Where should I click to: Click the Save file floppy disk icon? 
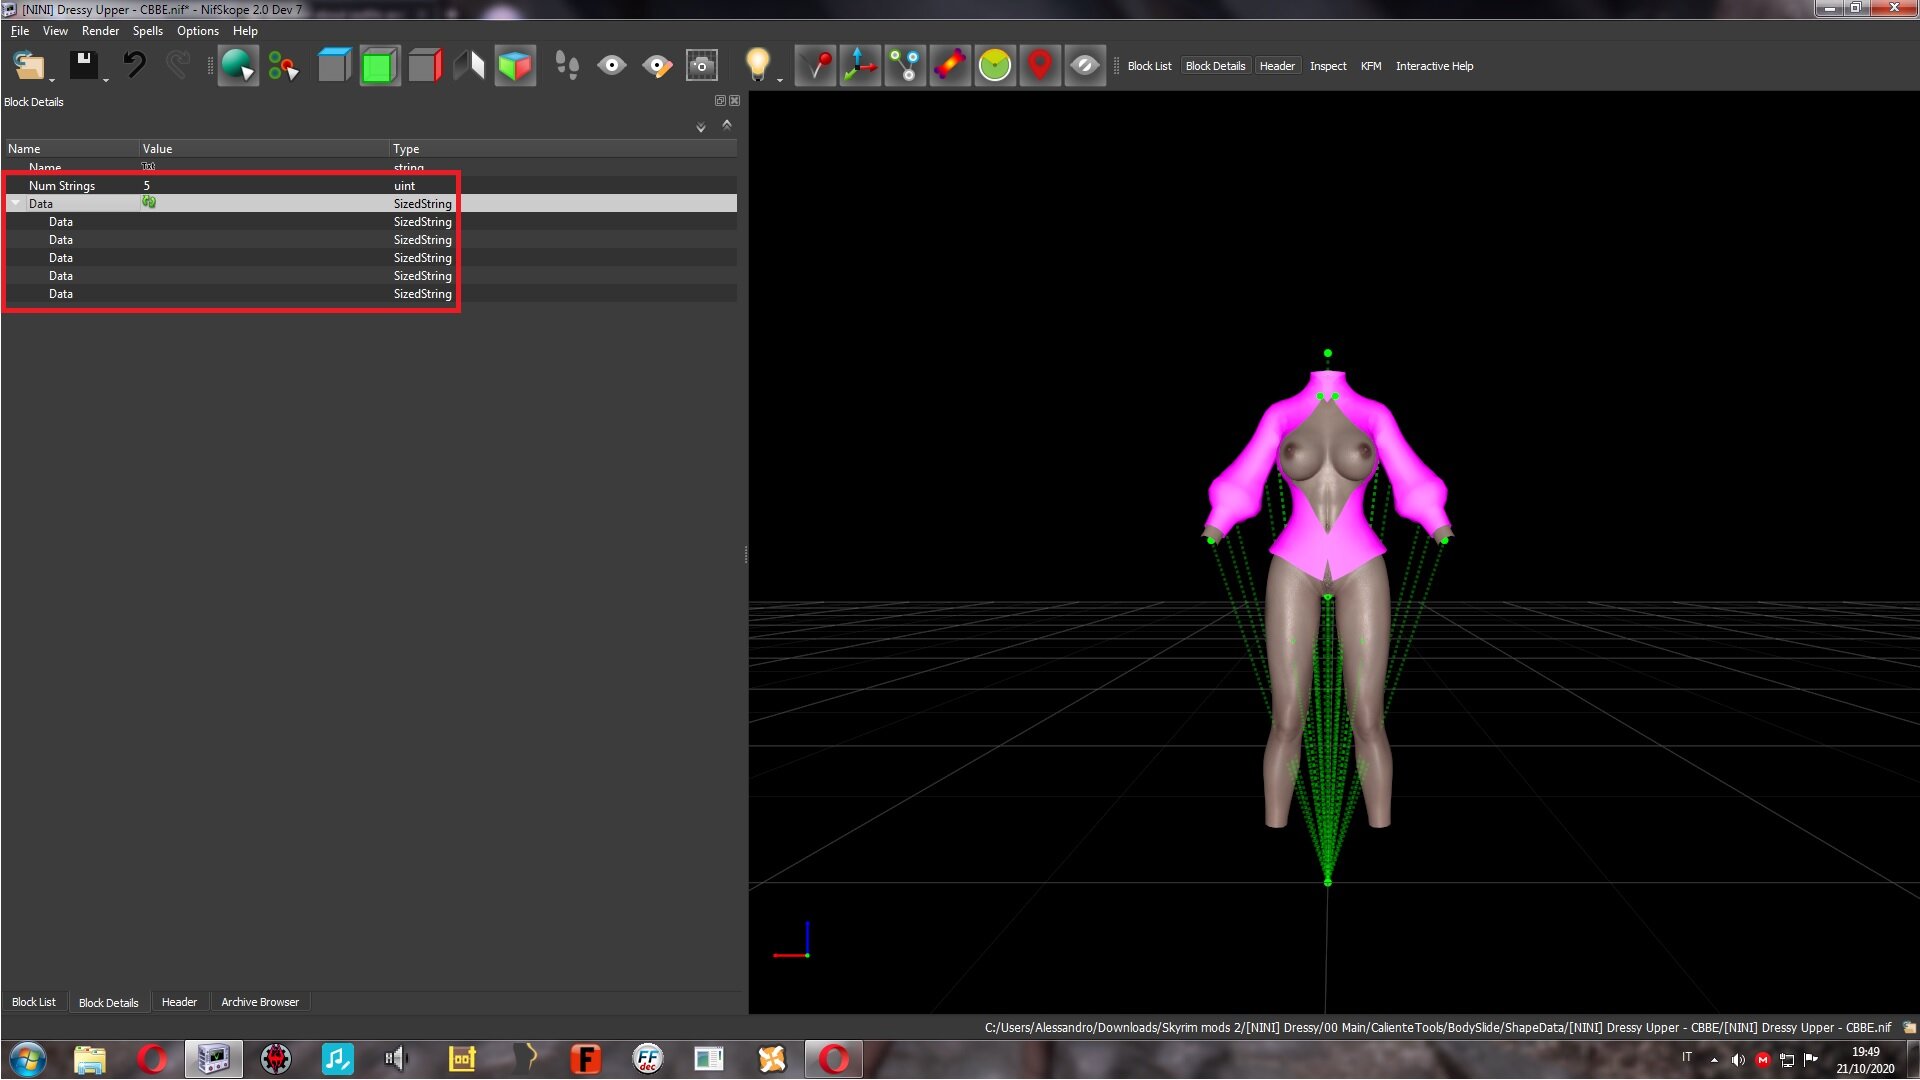pos(83,65)
